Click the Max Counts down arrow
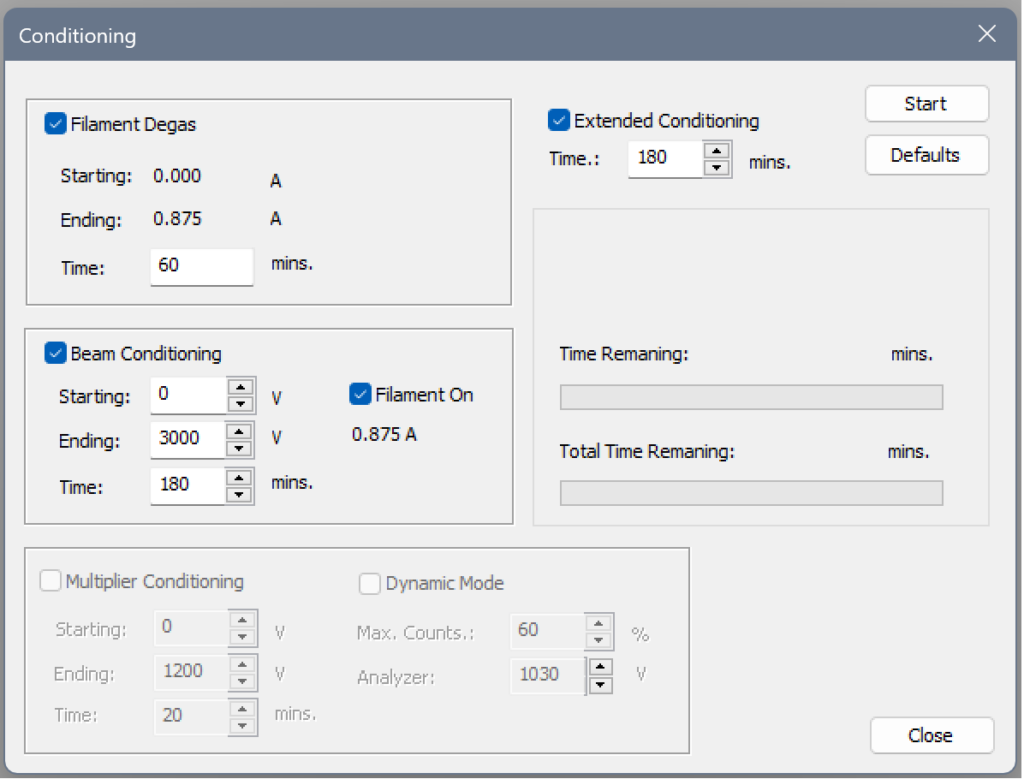 (x=599, y=638)
